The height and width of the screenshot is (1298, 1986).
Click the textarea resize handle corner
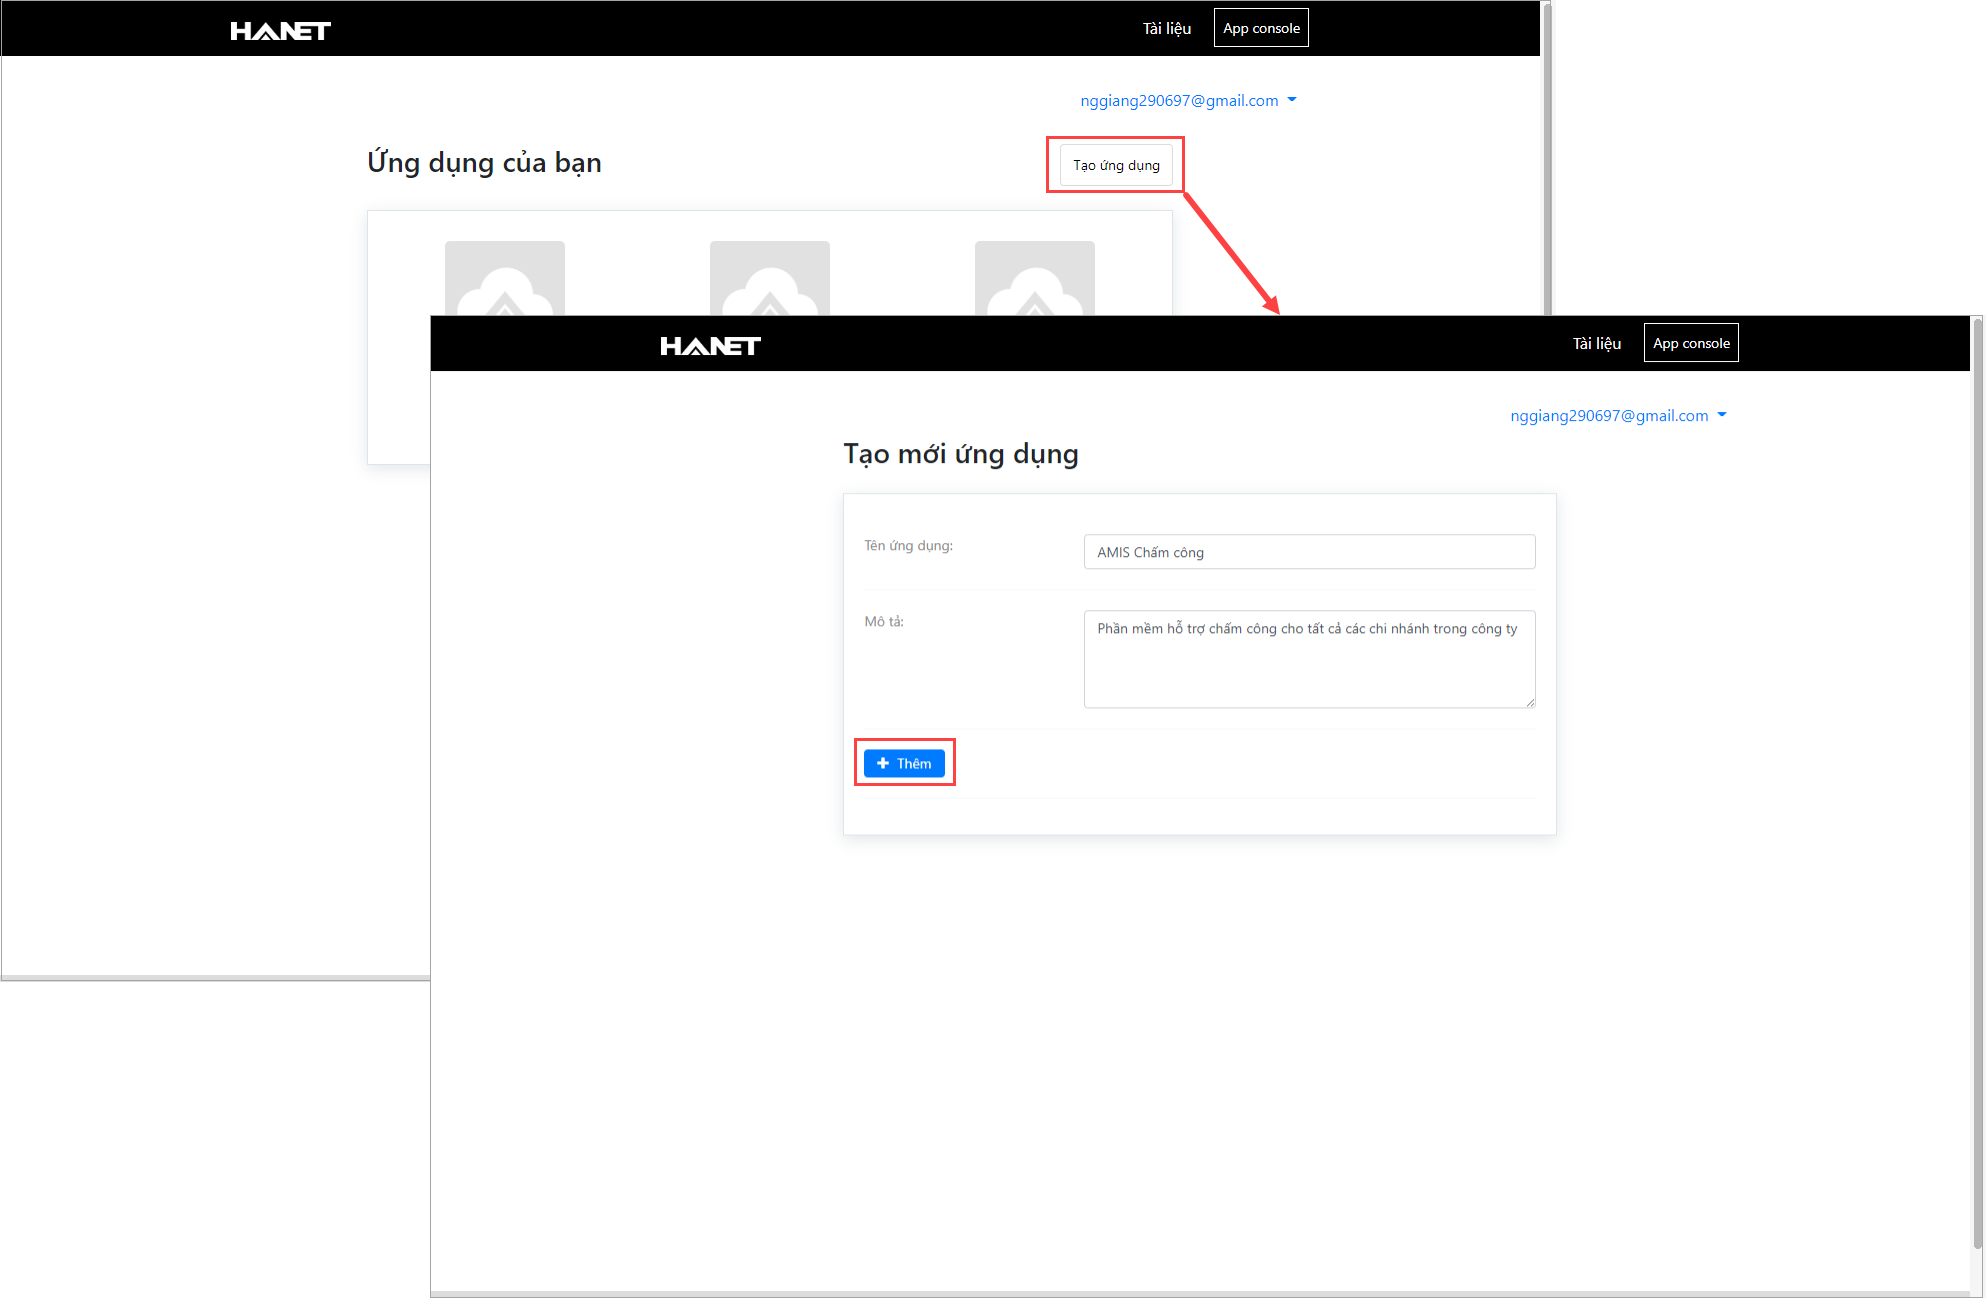[x=1530, y=703]
